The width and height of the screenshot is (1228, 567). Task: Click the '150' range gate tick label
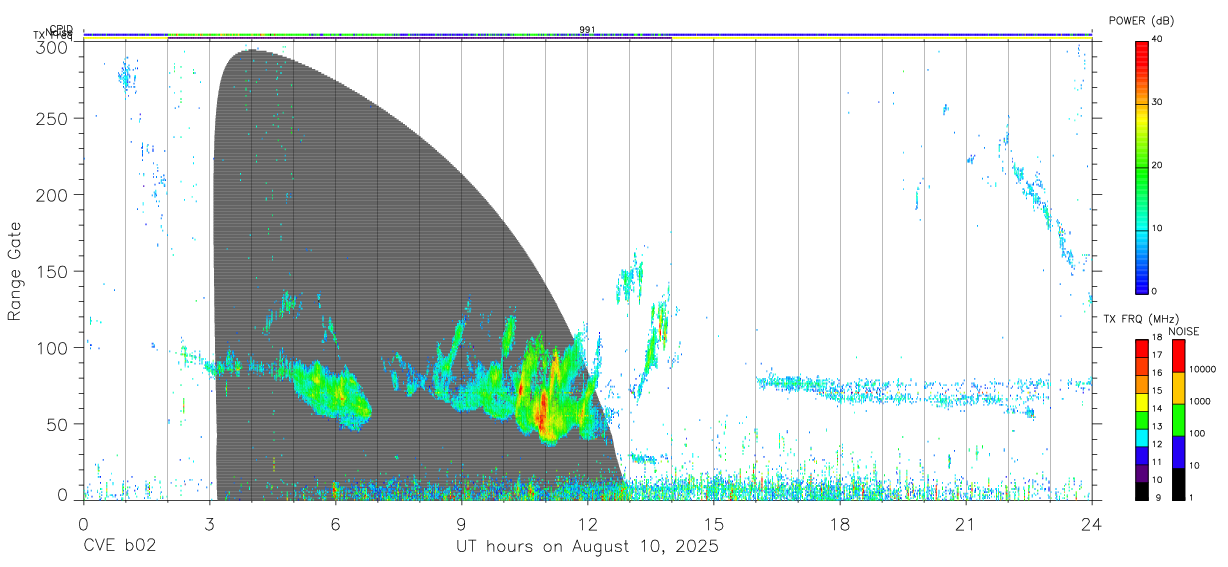tap(52, 271)
